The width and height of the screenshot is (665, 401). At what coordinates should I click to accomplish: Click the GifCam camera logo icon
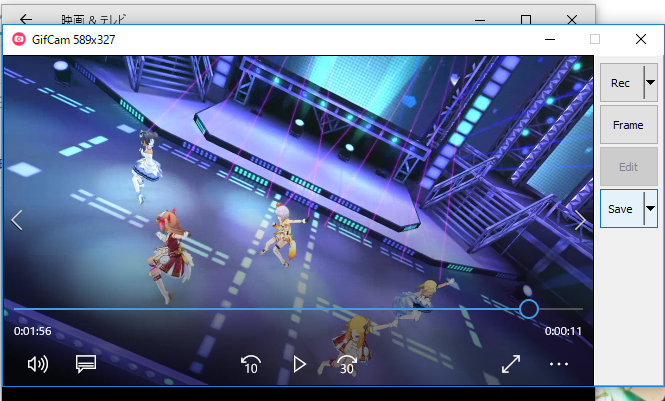19,39
